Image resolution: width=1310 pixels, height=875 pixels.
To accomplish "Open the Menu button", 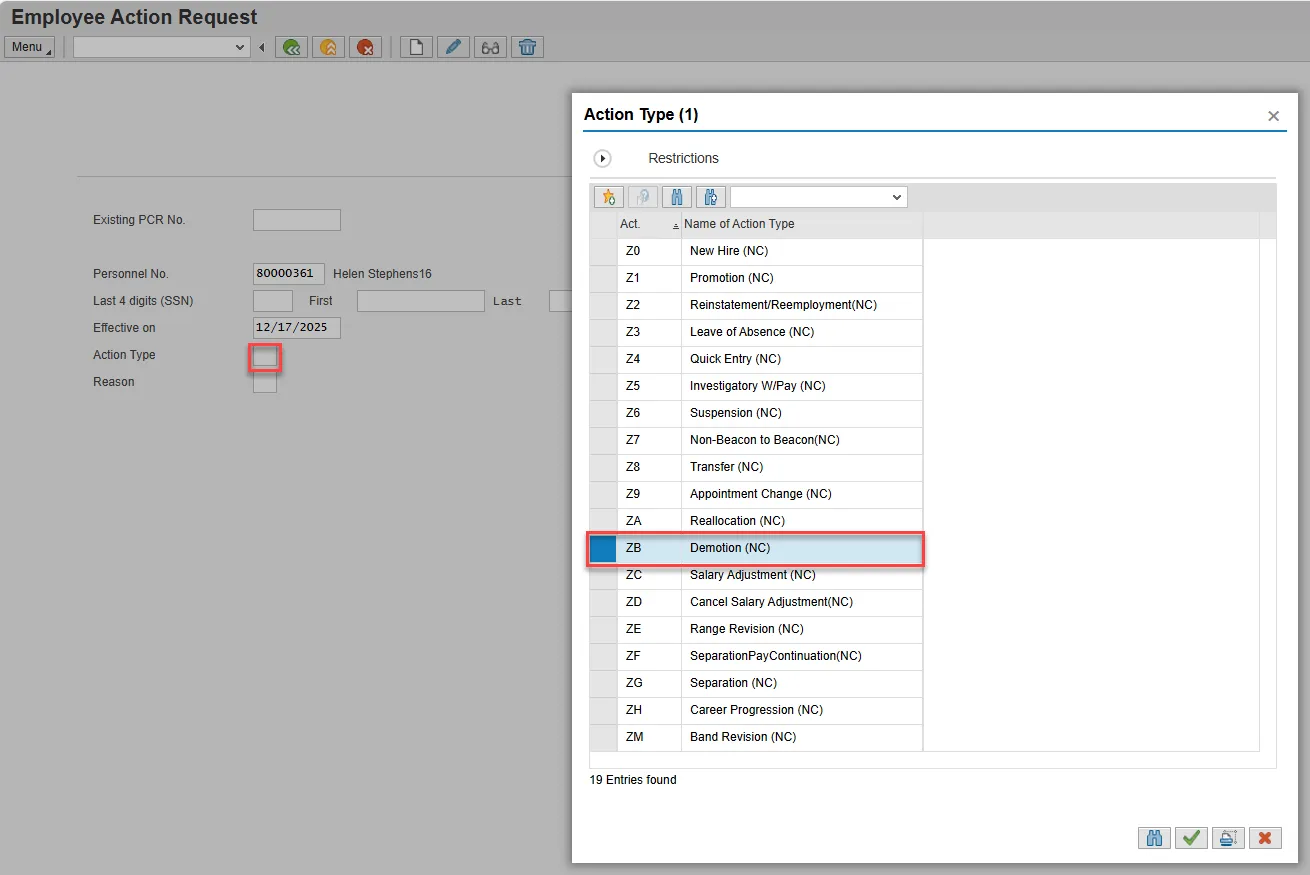I will [x=29, y=47].
